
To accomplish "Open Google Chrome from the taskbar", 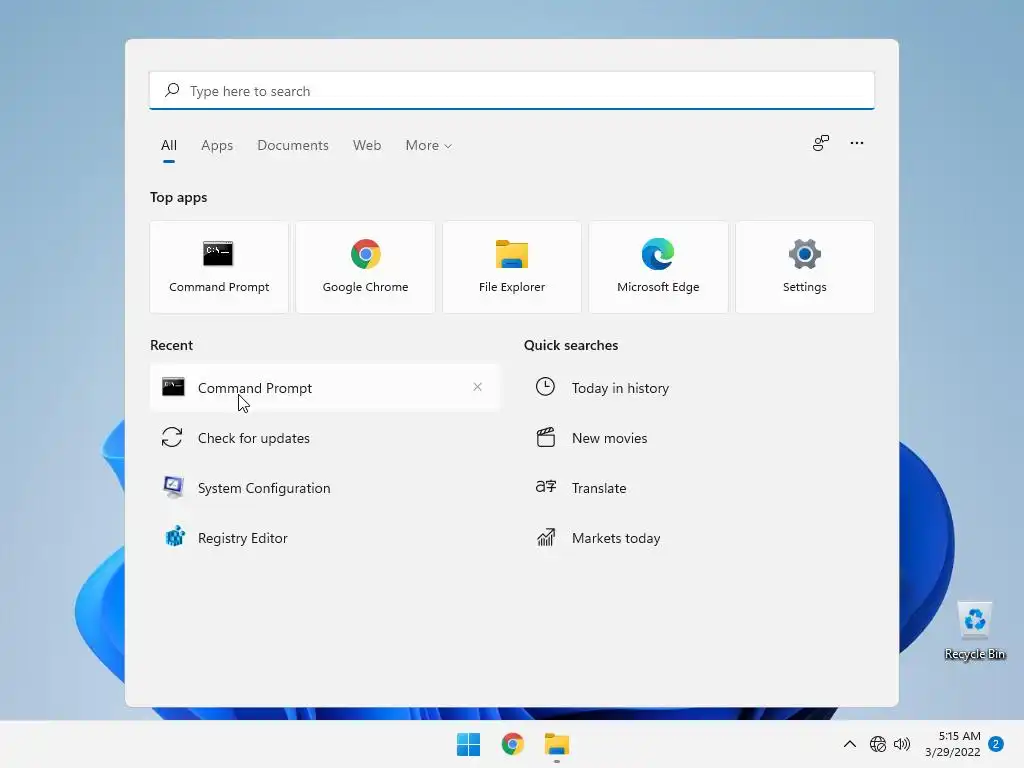I will tap(513, 744).
